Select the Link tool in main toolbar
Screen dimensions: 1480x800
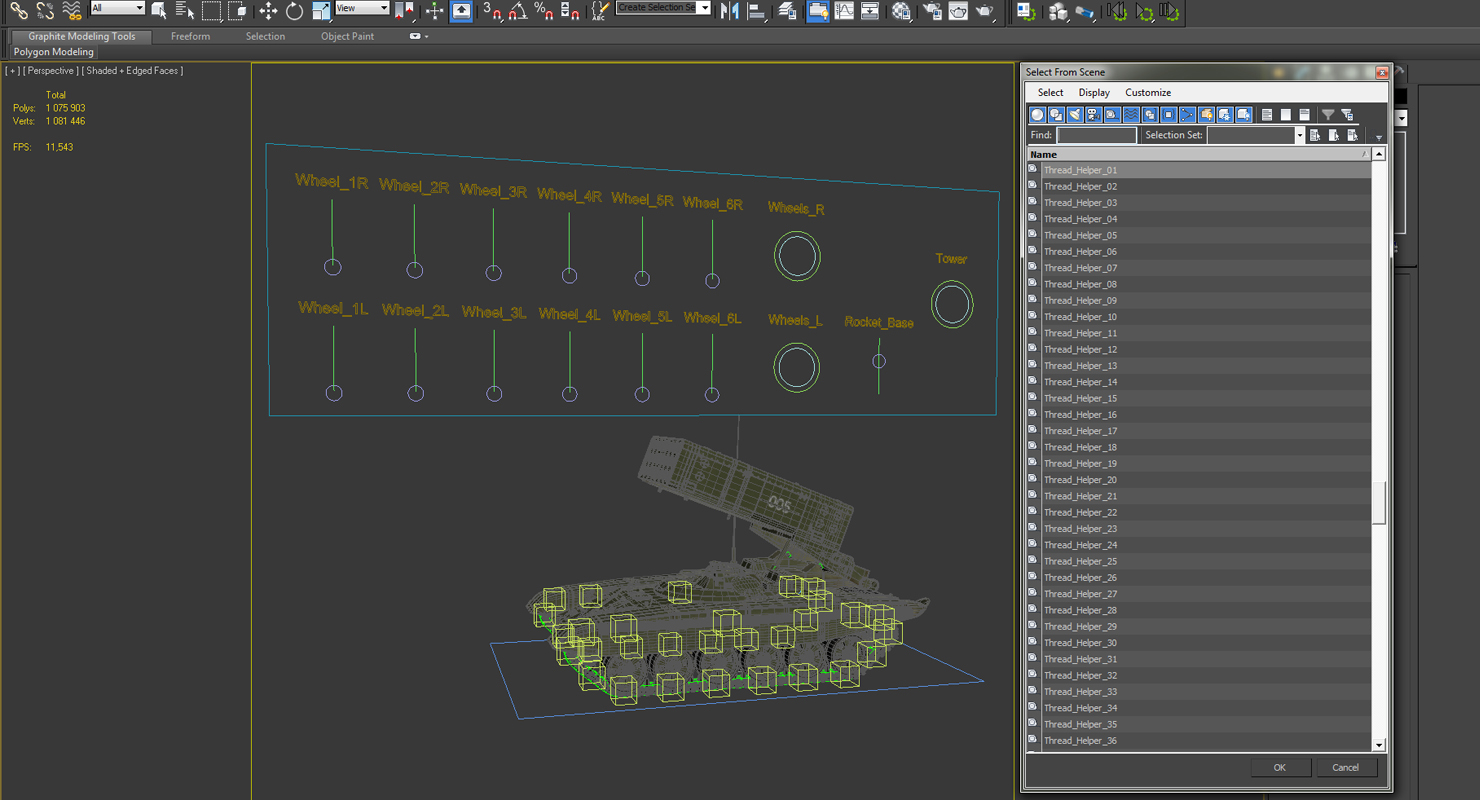(x=19, y=10)
